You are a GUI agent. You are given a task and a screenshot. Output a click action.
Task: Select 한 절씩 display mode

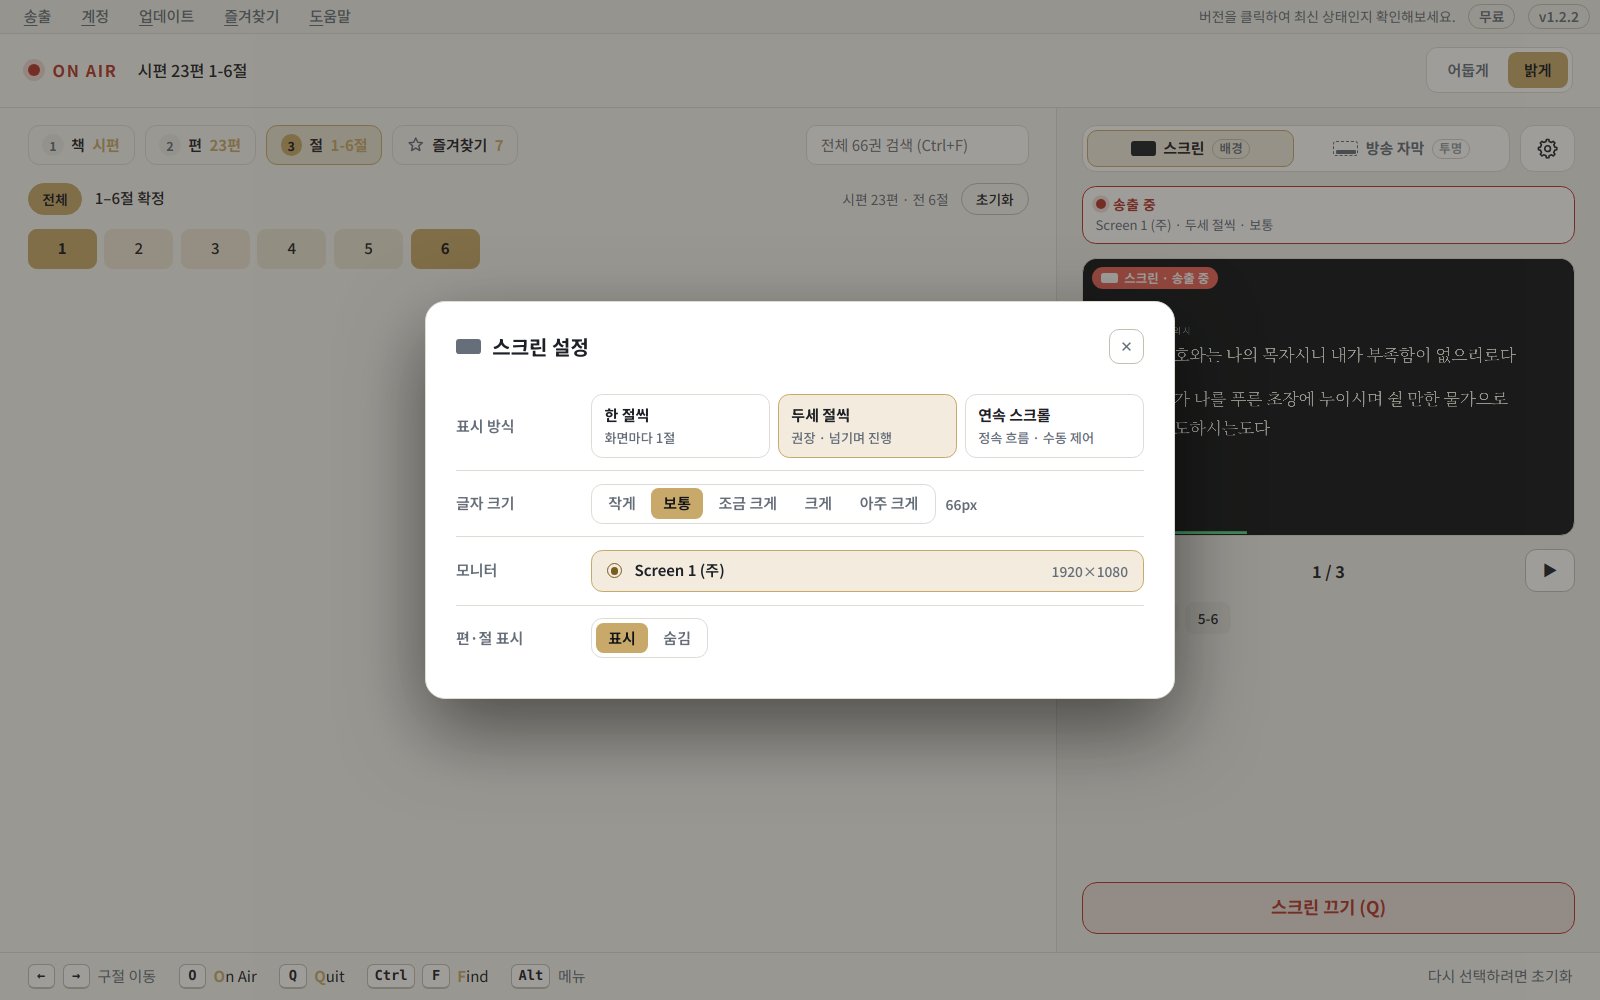tap(680, 426)
